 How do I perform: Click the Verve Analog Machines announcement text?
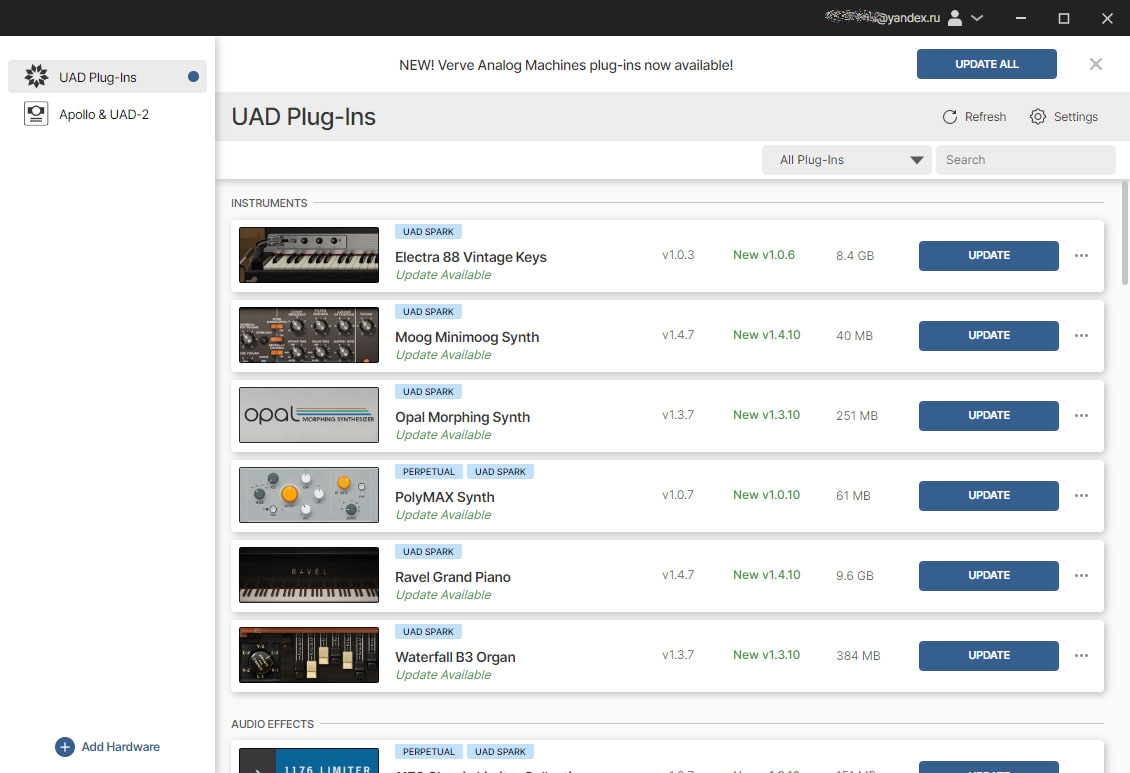(x=566, y=65)
